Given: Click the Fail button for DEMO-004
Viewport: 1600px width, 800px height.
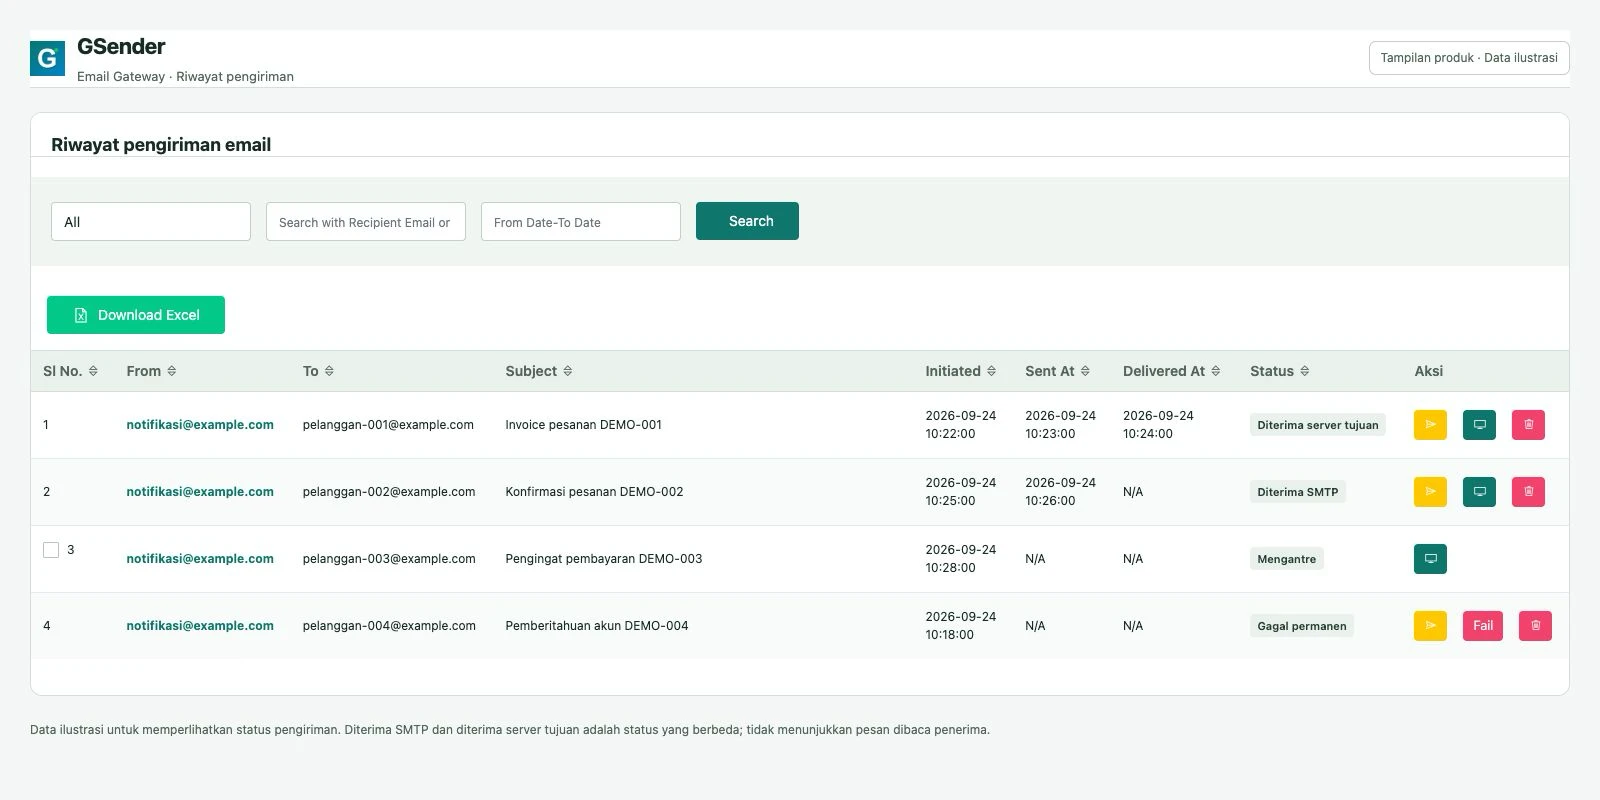Looking at the screenshot, I should pyautogui.click(x=1483, y=626).
